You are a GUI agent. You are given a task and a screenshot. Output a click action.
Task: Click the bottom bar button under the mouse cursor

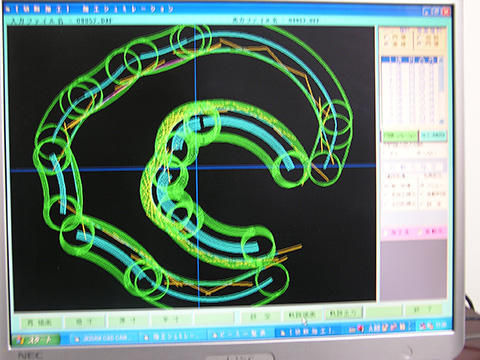click(x=303, y=315)
